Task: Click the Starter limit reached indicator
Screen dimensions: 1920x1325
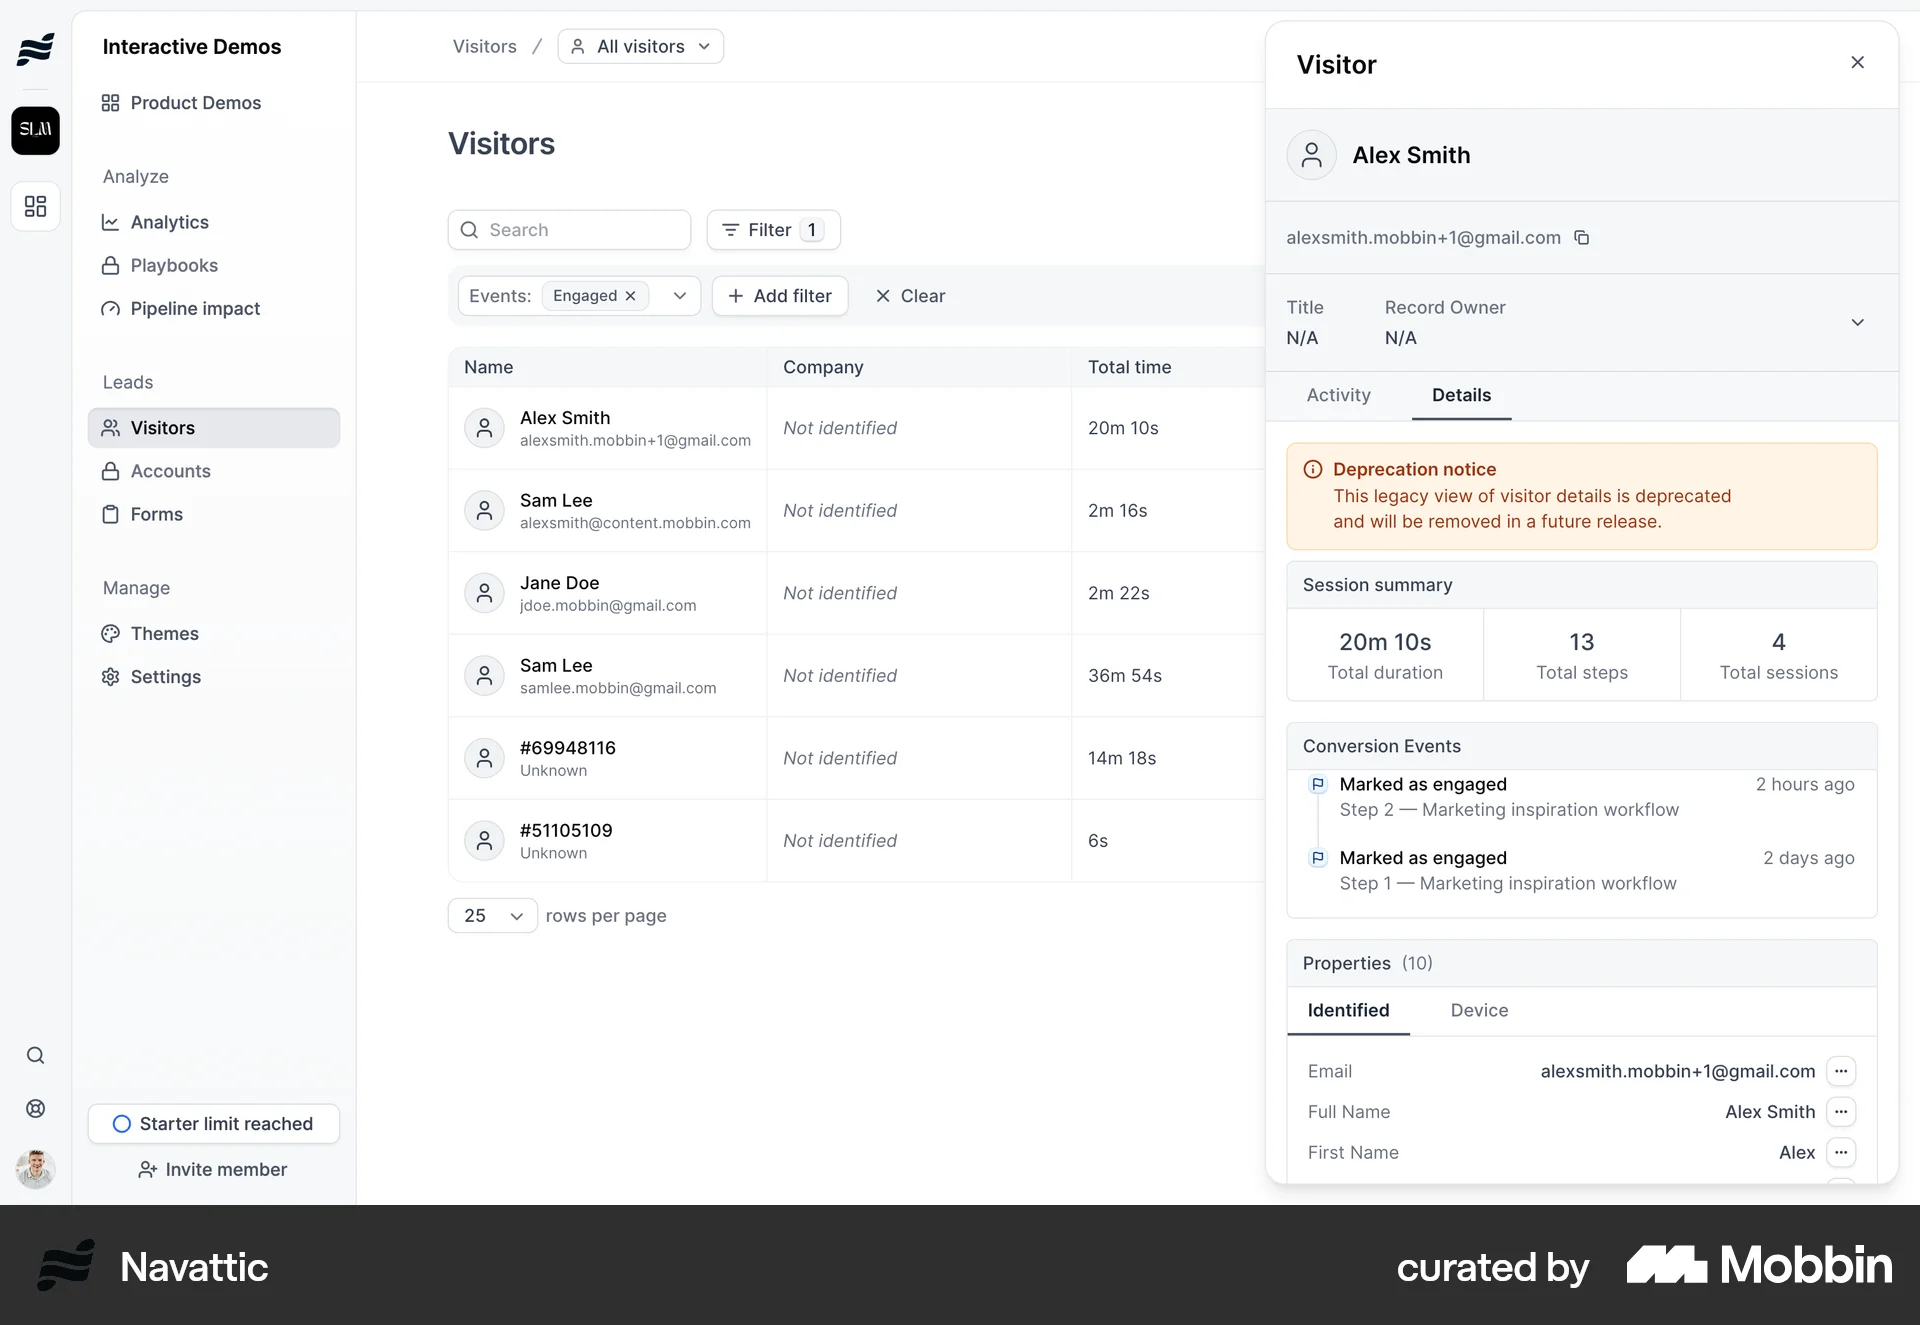Action: pos(213,1124)
